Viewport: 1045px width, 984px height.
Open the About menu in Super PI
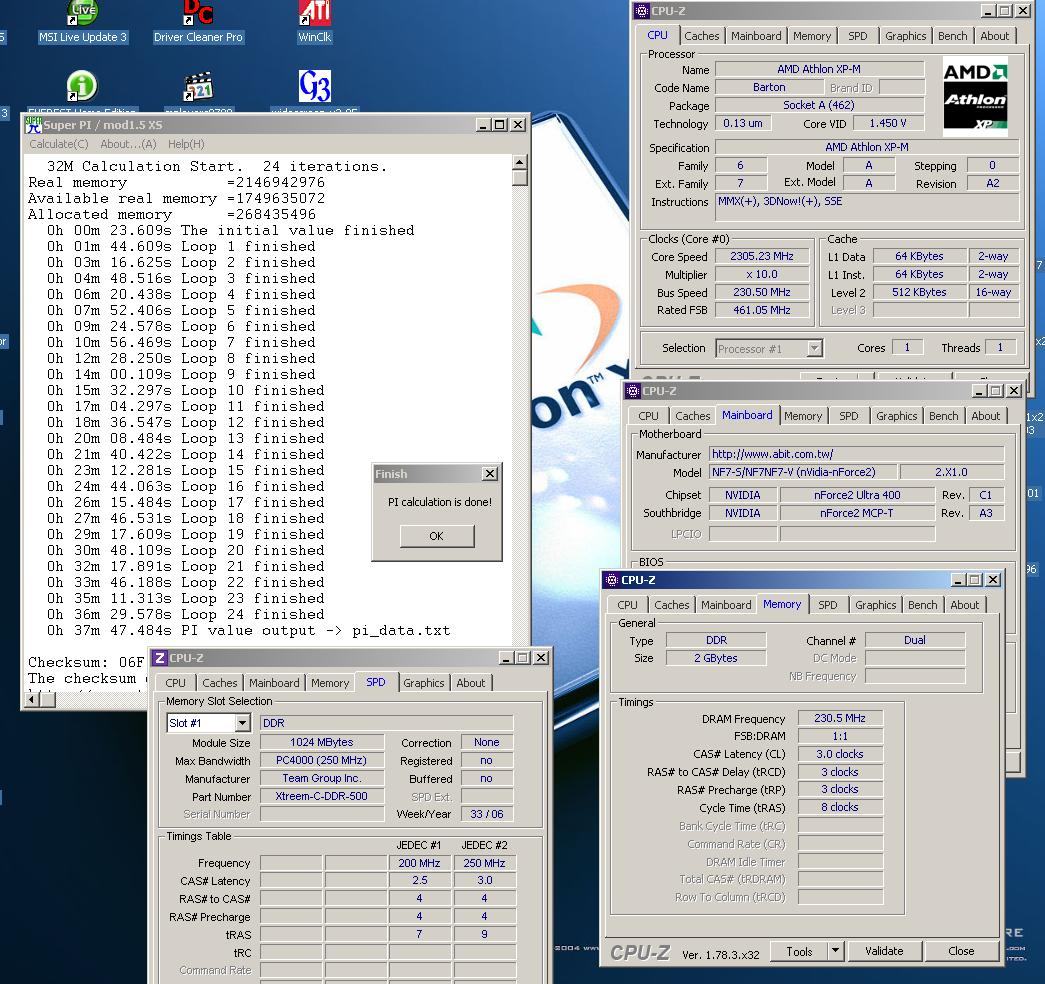click(x=128, y=144)
